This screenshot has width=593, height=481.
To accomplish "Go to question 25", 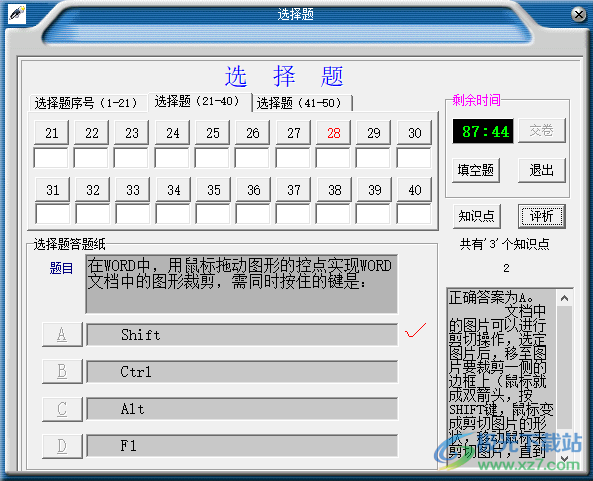I will (213, 133).
